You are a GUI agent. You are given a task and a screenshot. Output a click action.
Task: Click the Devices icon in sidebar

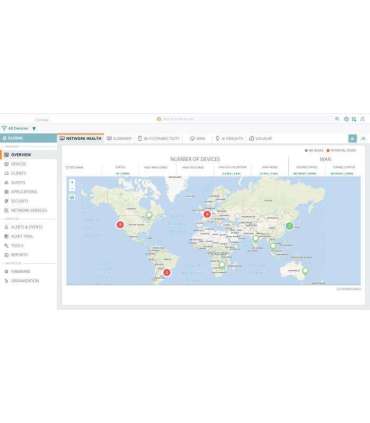click(x=6, y=164)
